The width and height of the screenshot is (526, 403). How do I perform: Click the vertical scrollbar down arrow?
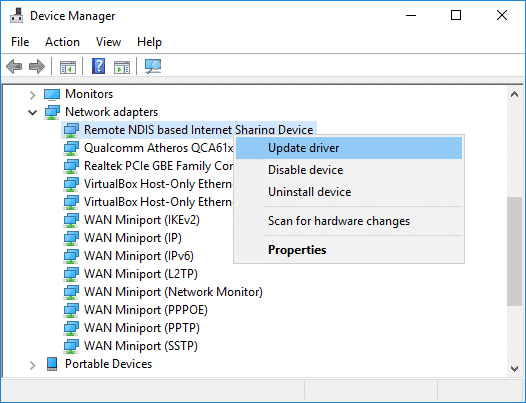point(515,368)
